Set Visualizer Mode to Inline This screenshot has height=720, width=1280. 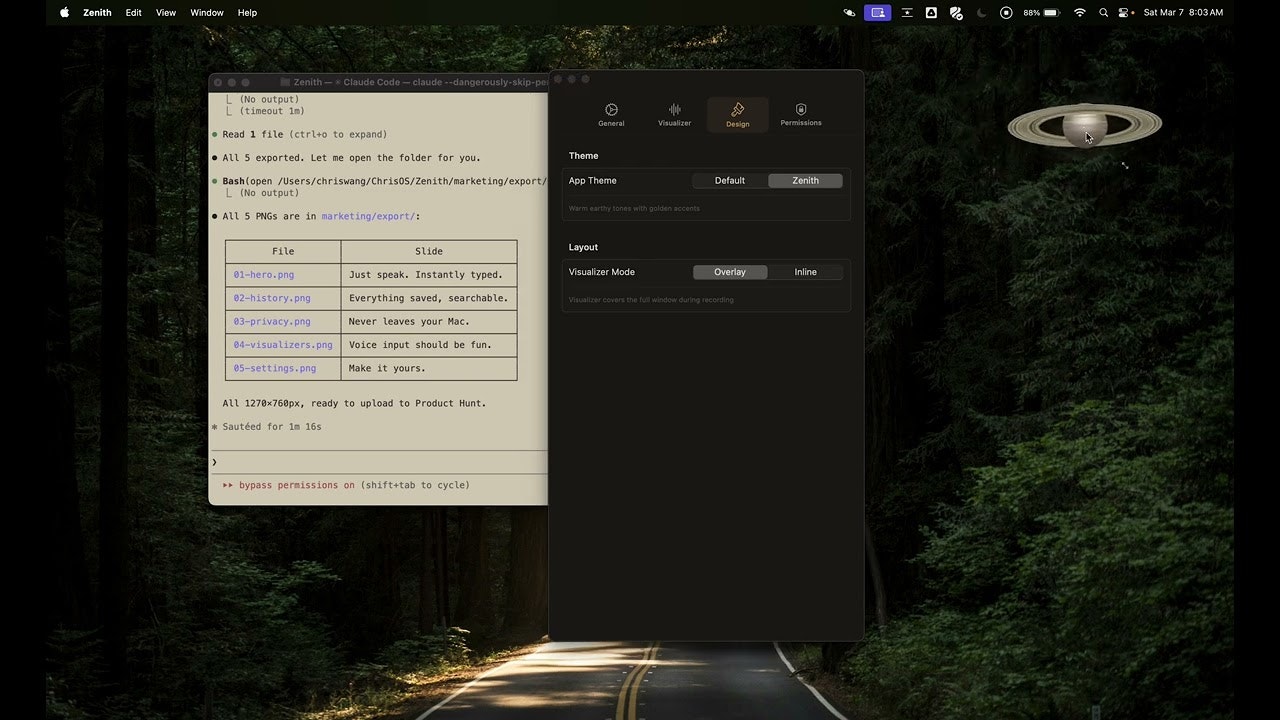point(805,272)
